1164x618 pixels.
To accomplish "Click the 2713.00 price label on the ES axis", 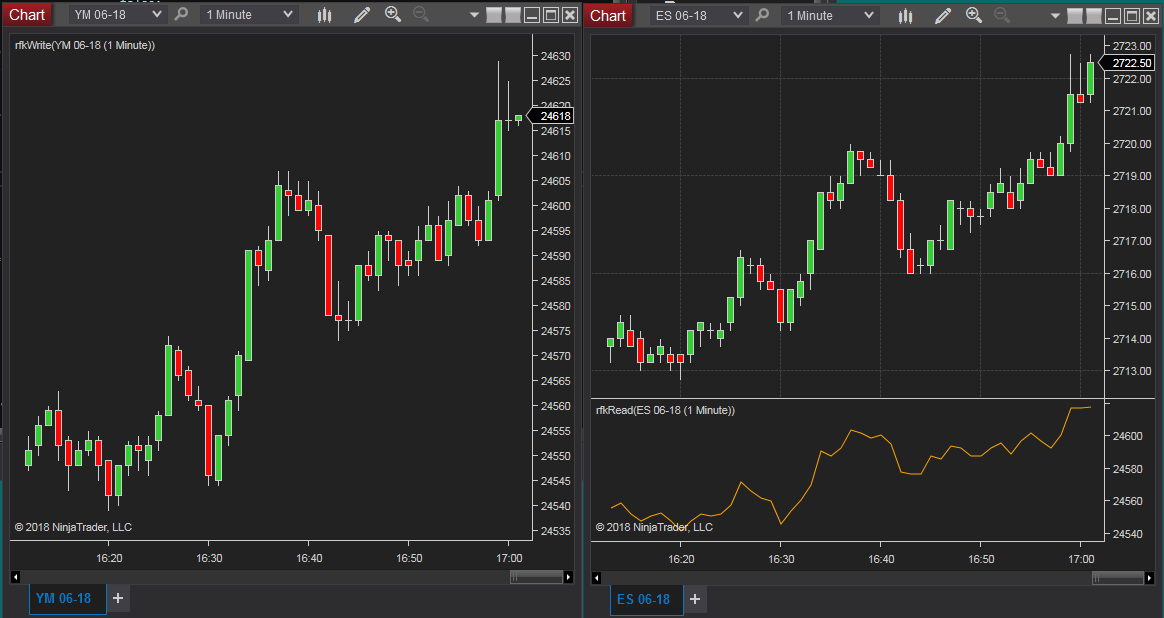I will 1132,371.
